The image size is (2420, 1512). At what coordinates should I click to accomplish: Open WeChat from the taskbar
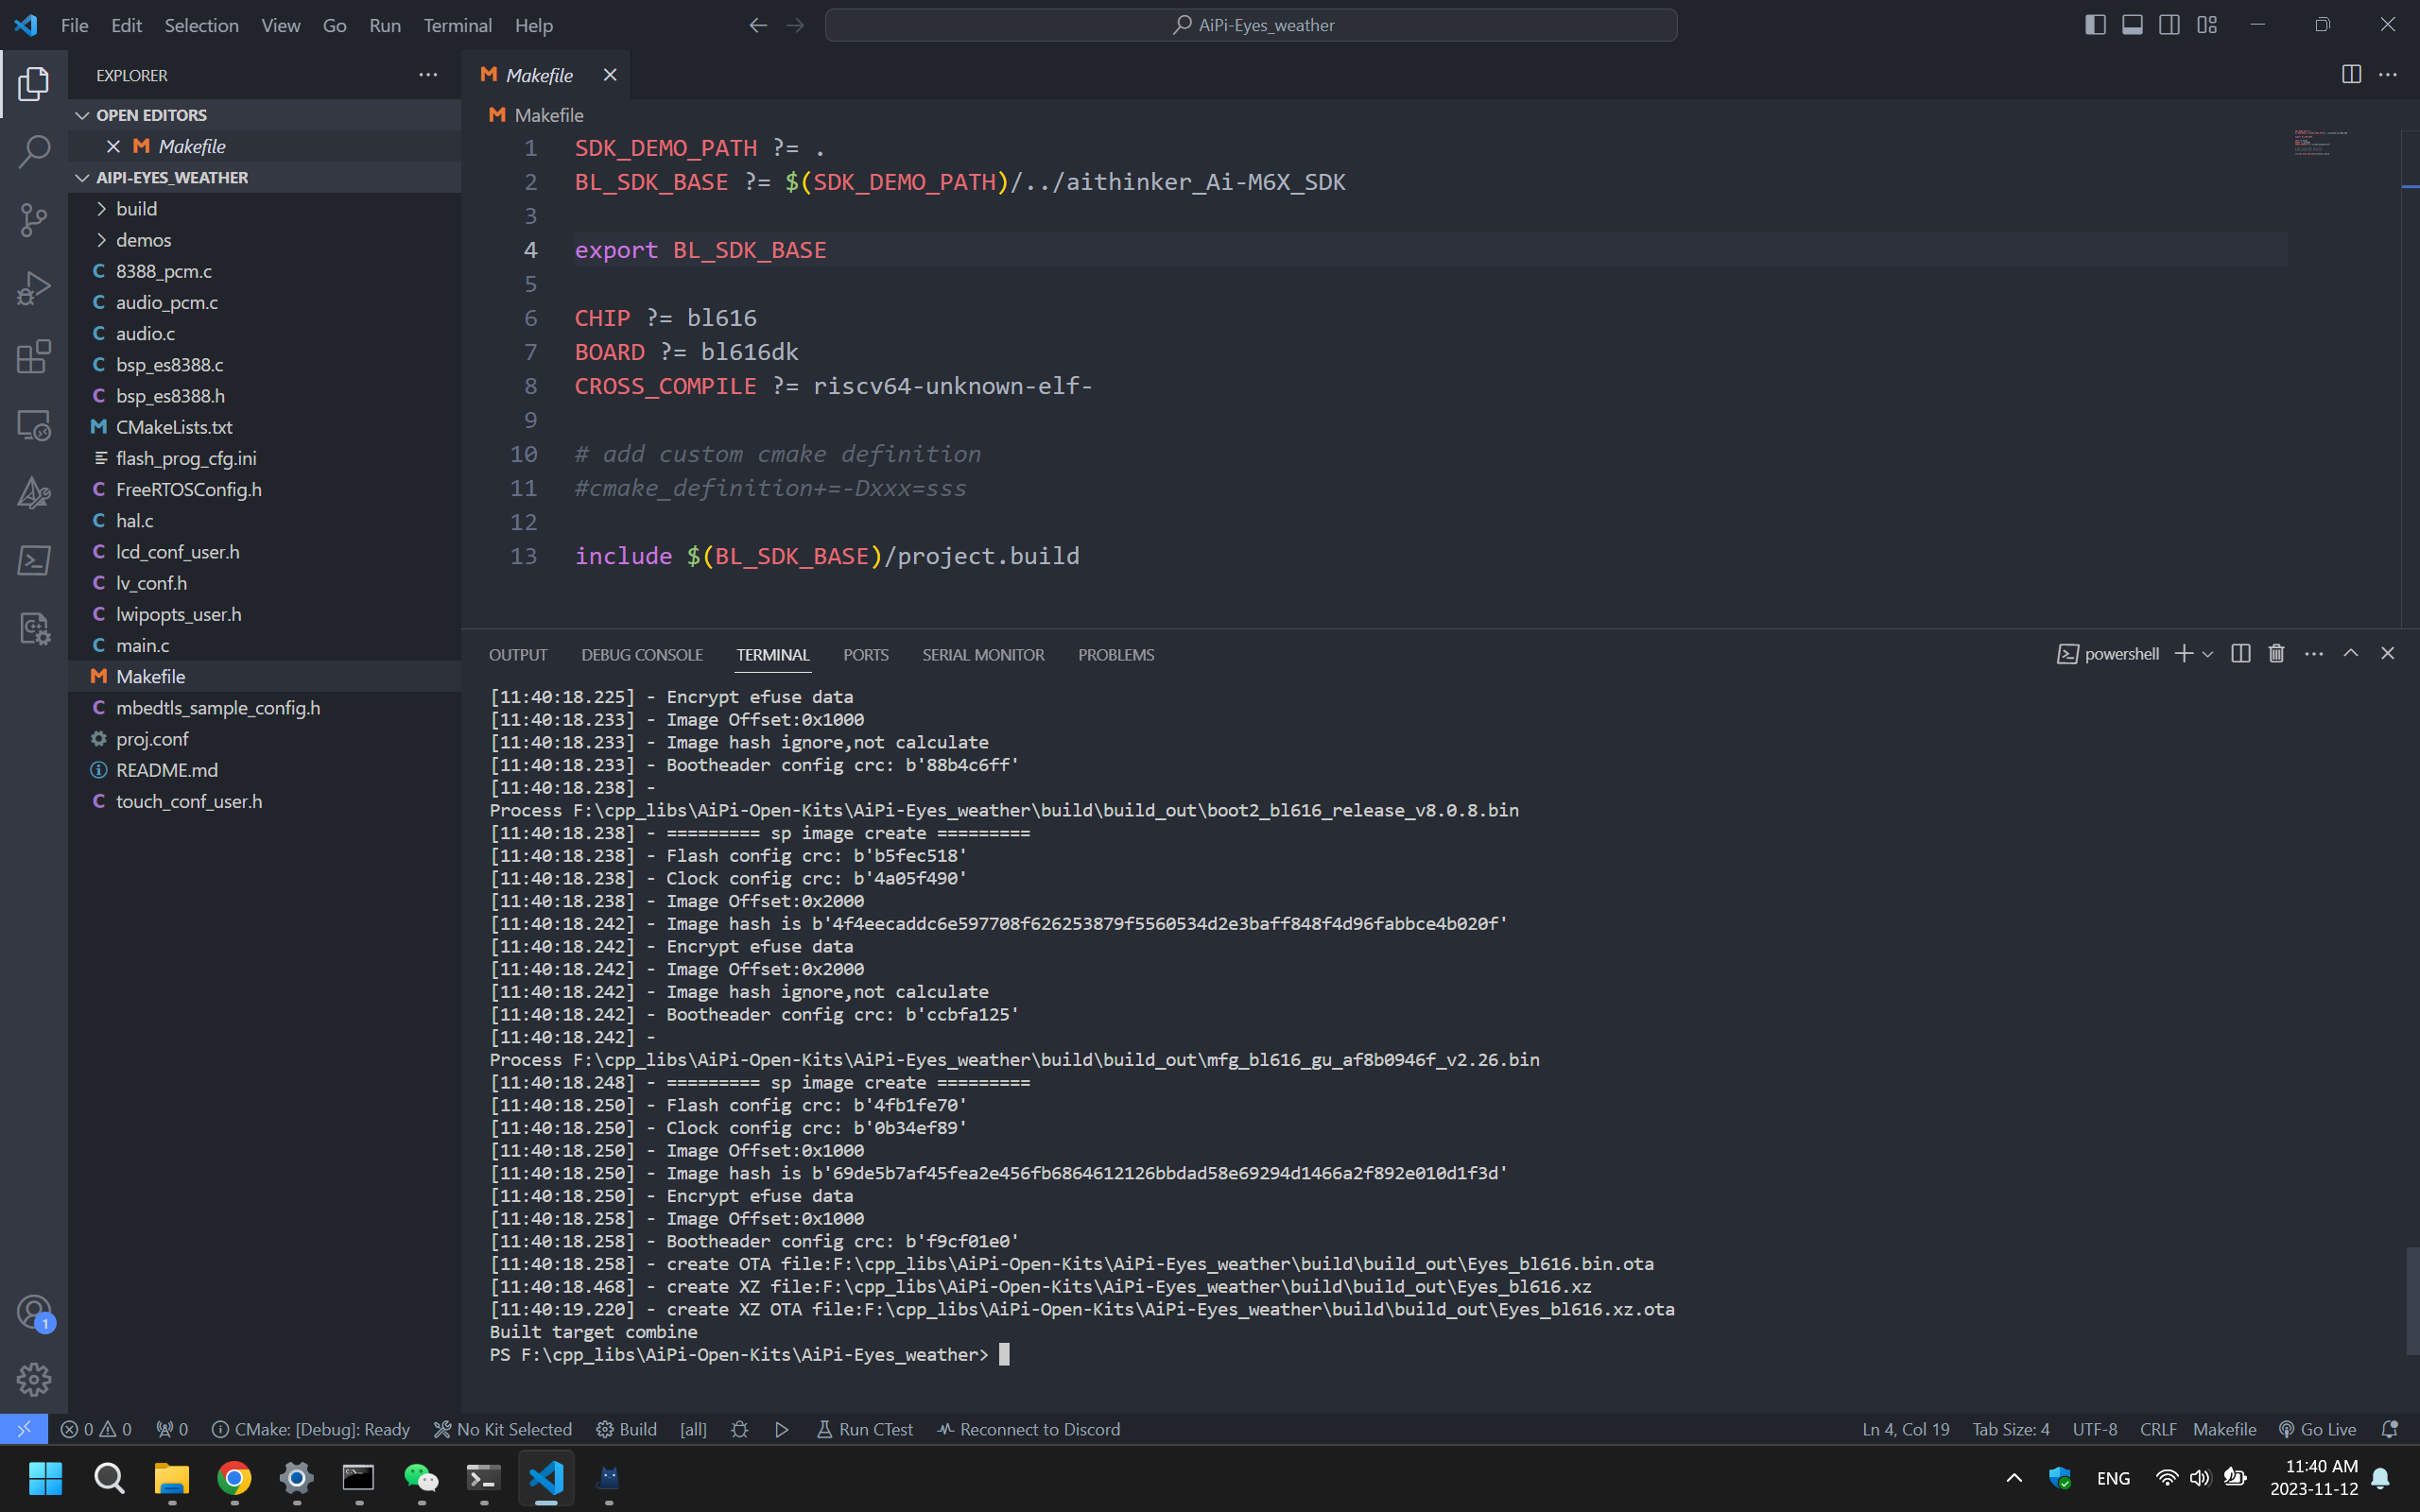421,1477
